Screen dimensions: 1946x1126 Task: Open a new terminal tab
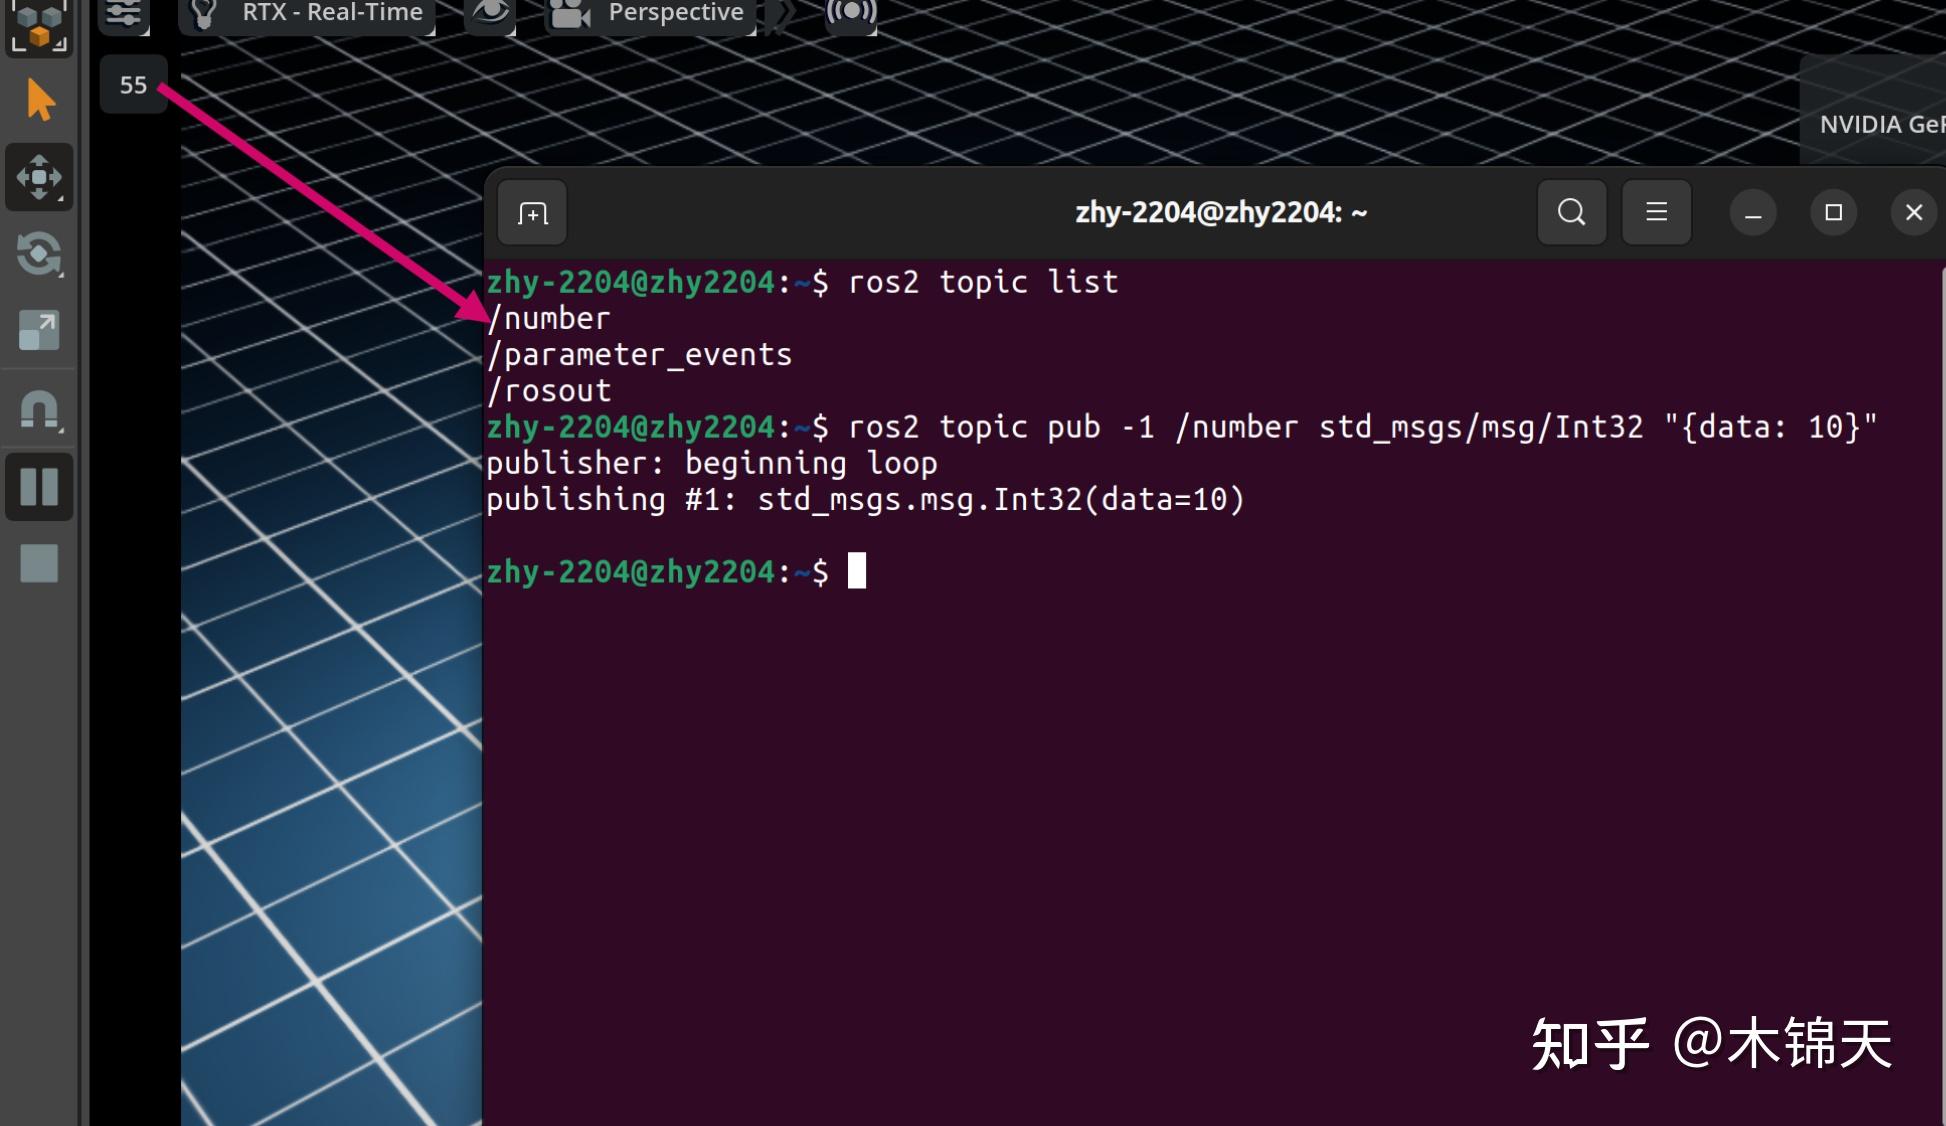click(x=531, y=212)
